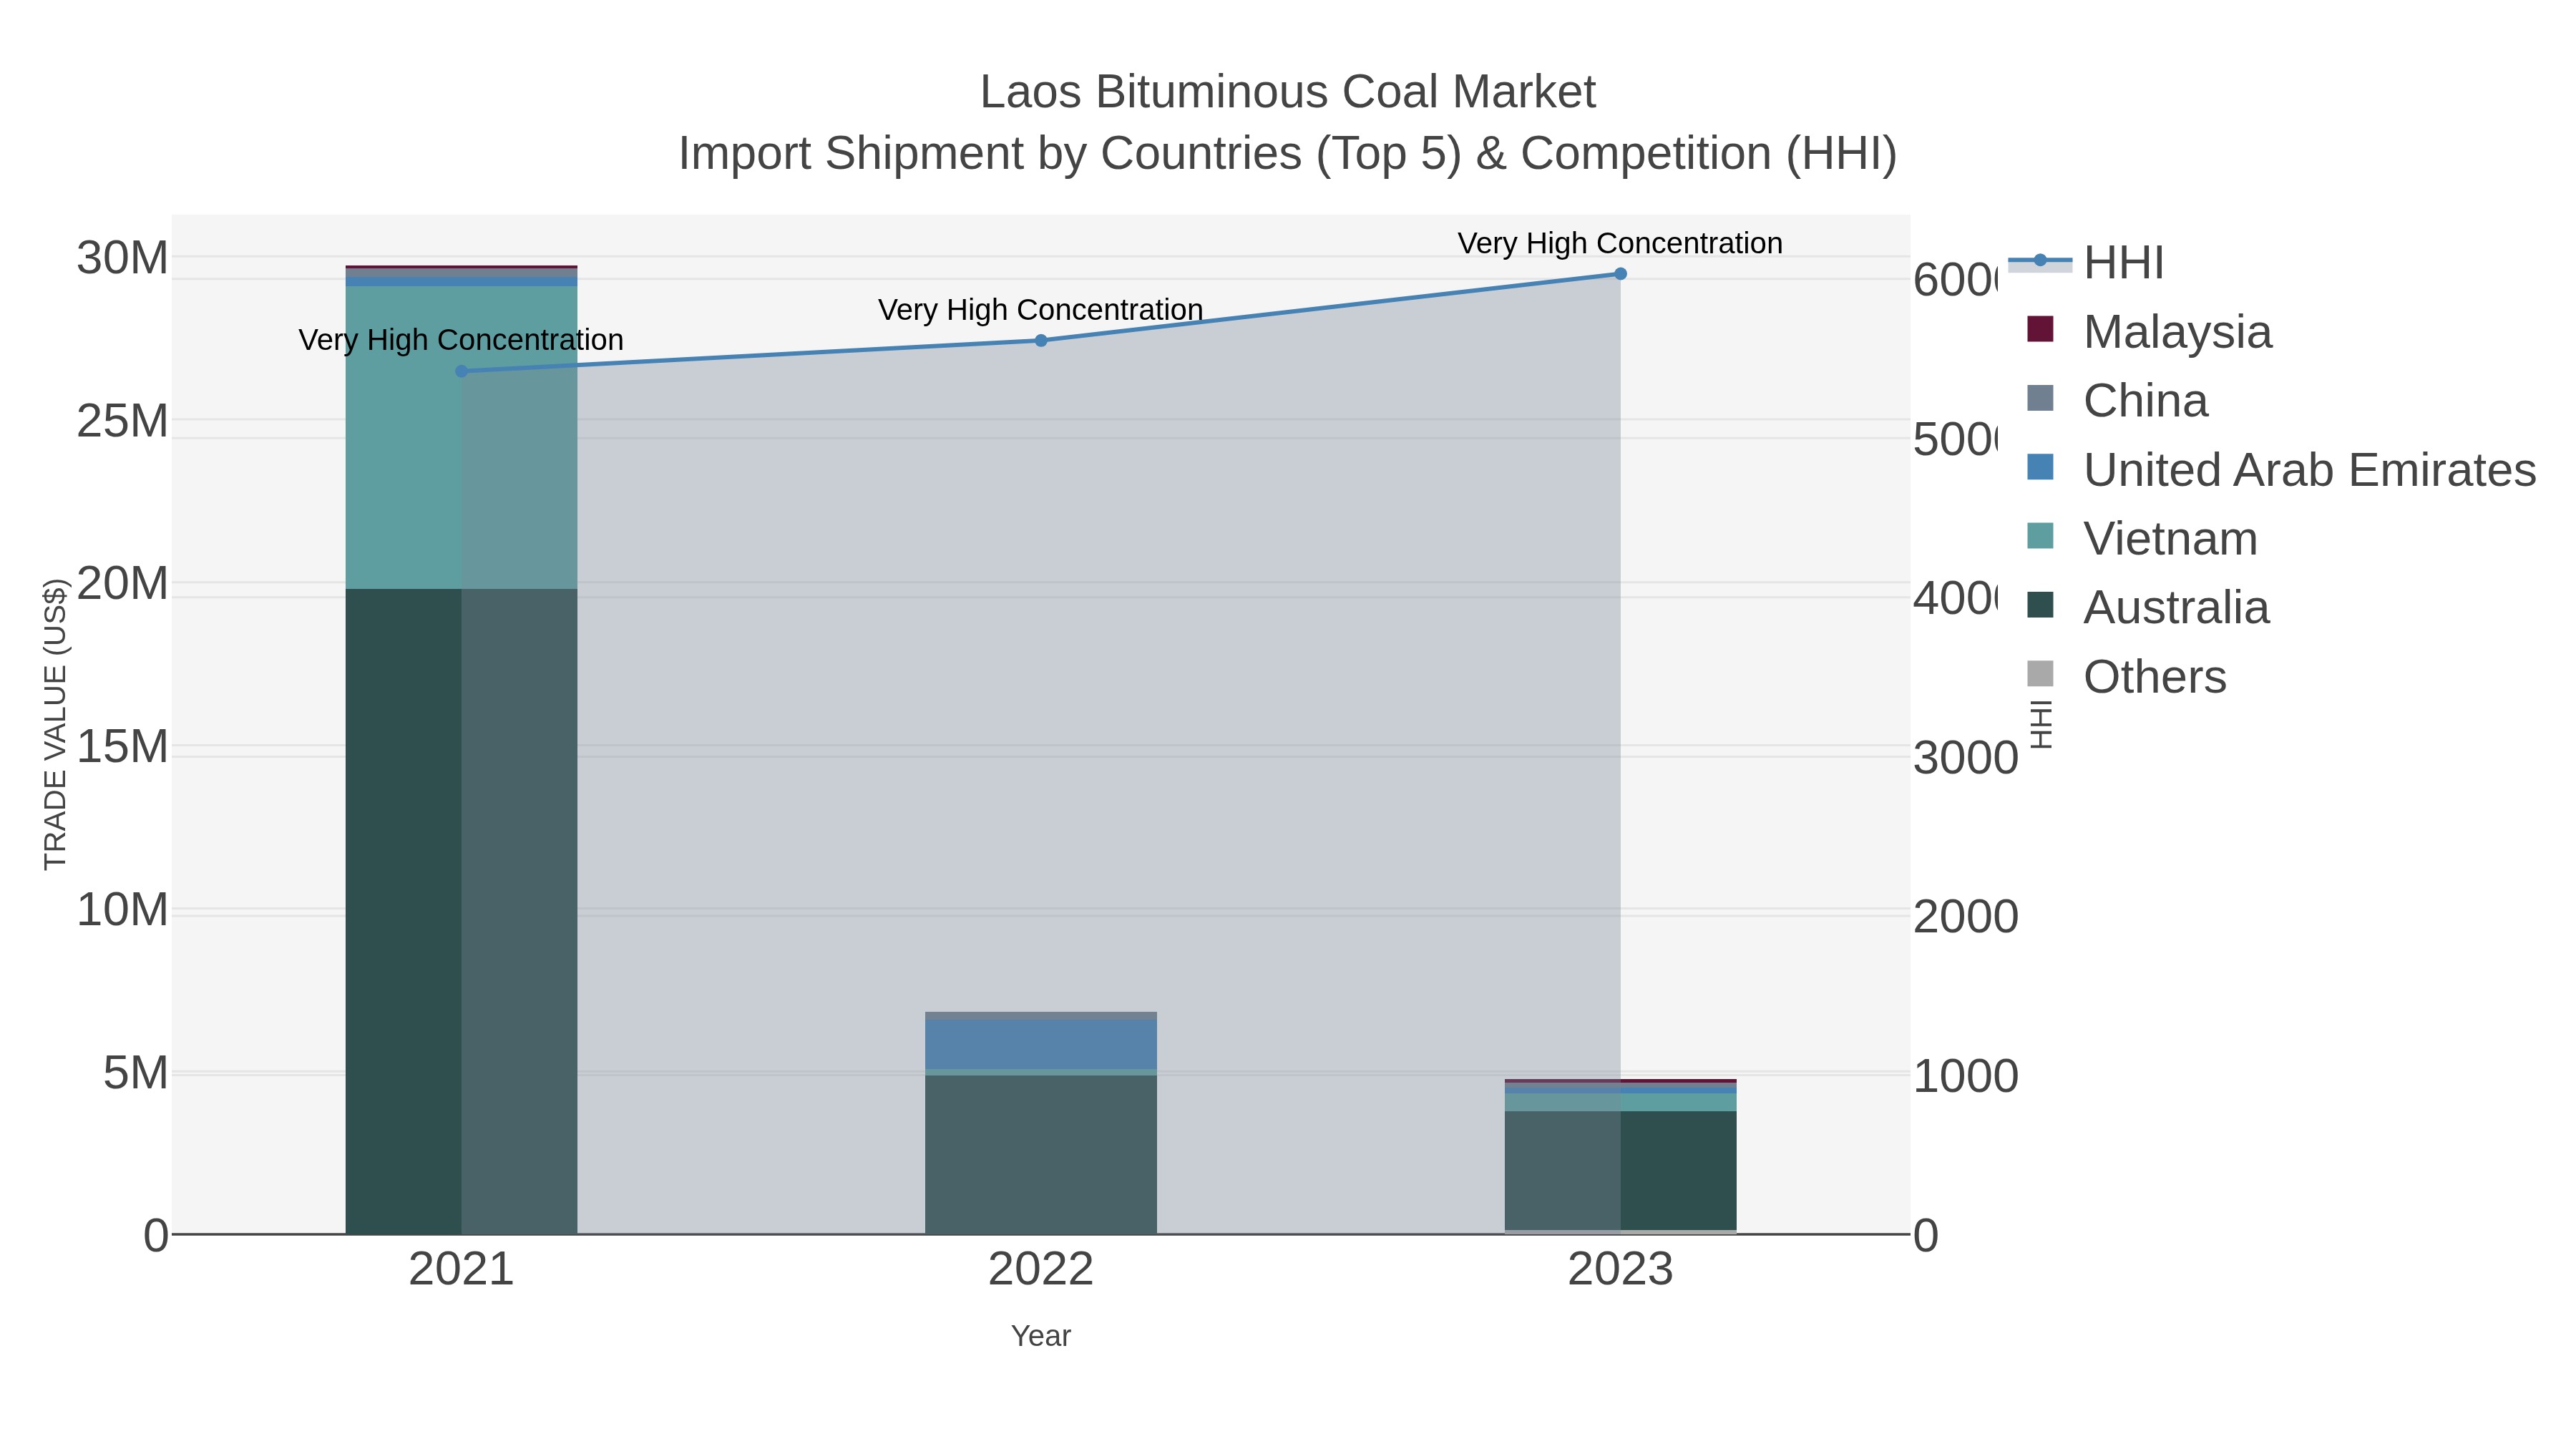This screenshot has width=2576, height=1449.
Task: Click the 5M y-axis tick label
Action: click(x=136, y=1073)
